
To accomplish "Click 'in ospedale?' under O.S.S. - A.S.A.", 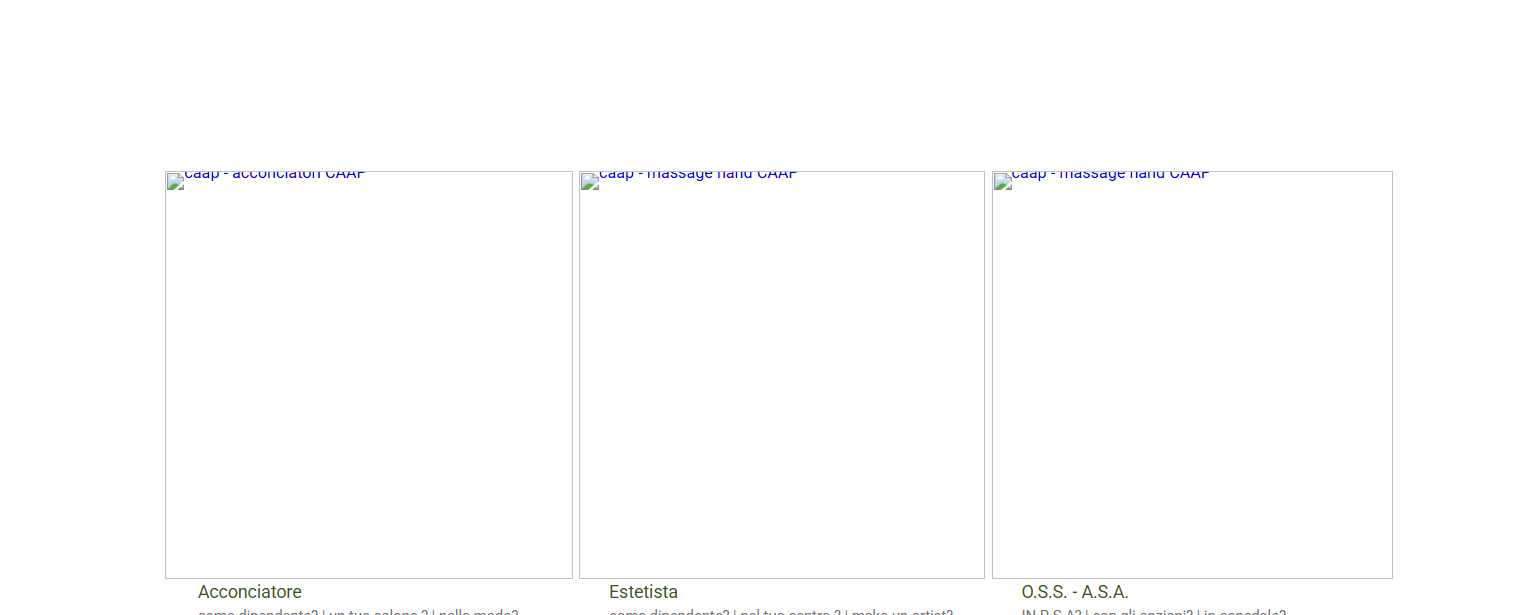I will click(1244, 612).
